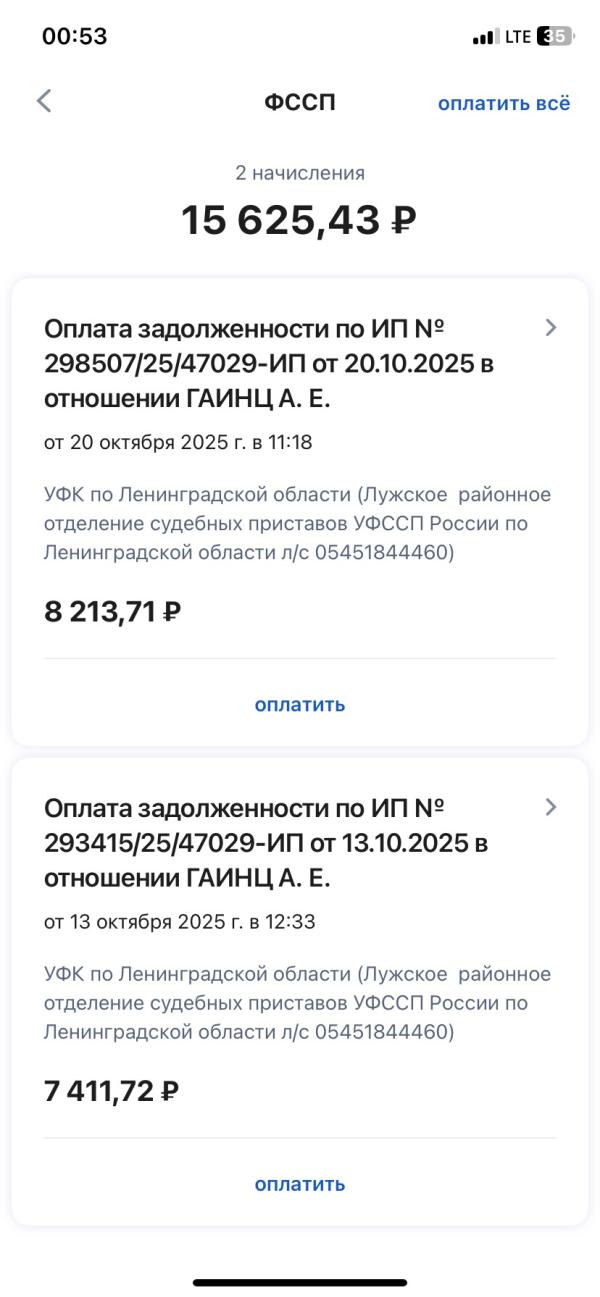
Task: Expand details chevron for IP 293415/25/47029-ИП
Action: 551,807
